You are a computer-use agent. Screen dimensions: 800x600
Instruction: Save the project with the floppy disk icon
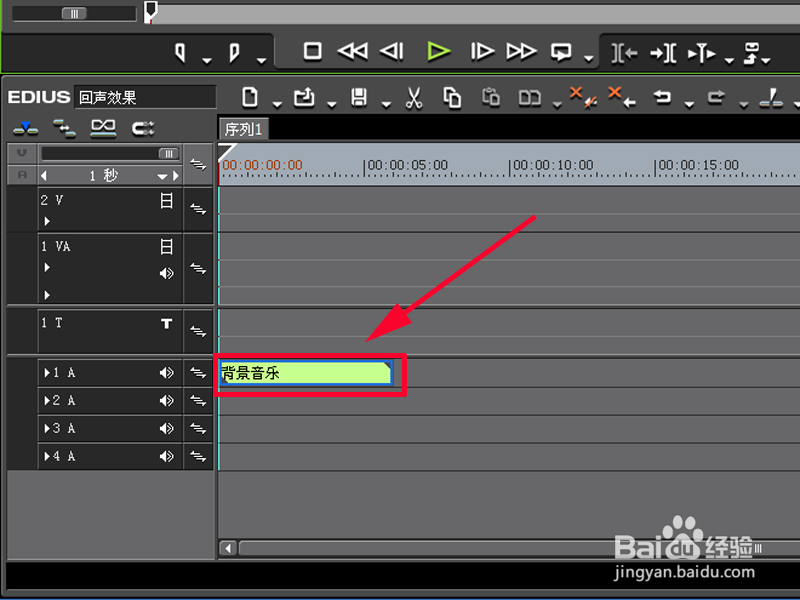click(x=359, y=97)
